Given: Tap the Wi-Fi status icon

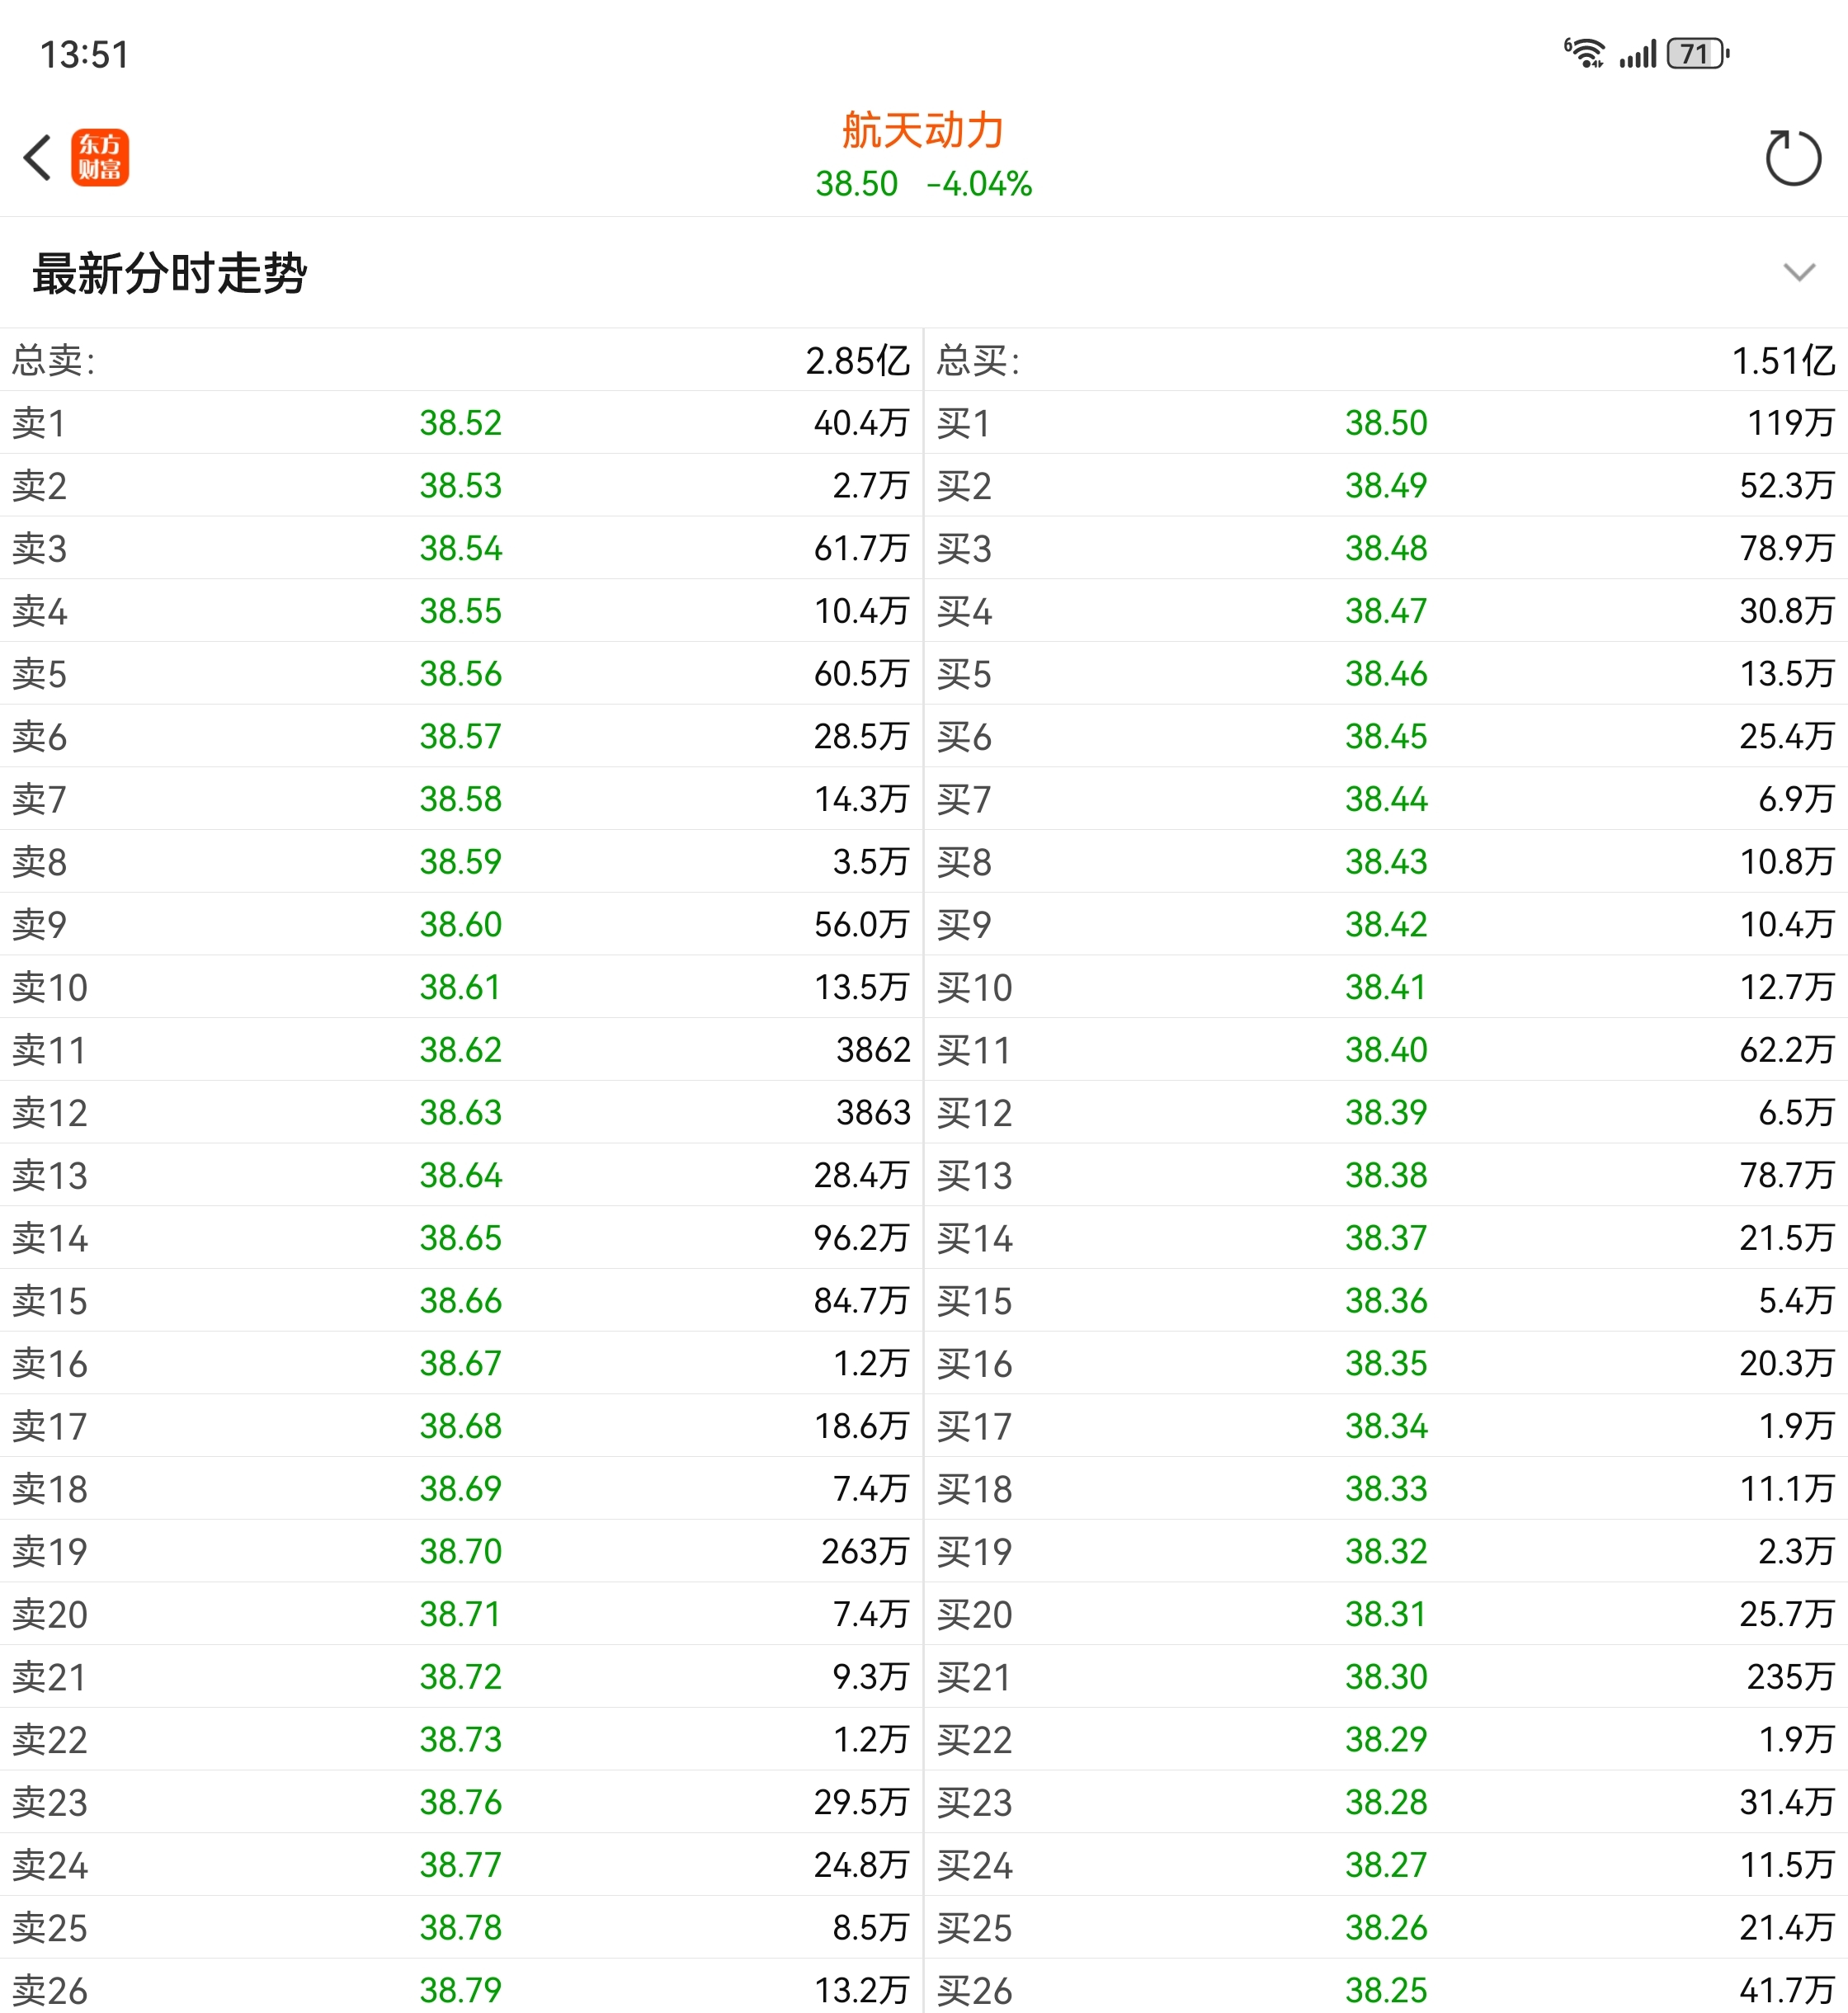Looking at the screenshot, I should [1585, 53].
